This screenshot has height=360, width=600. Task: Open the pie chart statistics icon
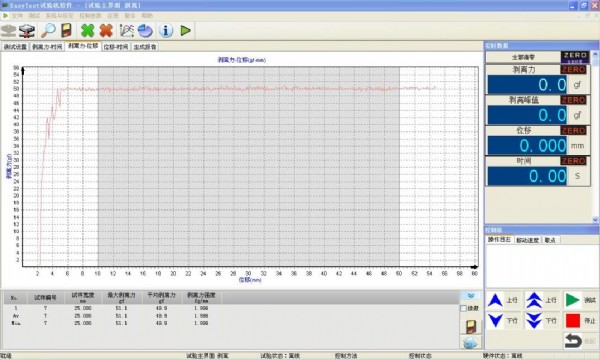[145, 31]
